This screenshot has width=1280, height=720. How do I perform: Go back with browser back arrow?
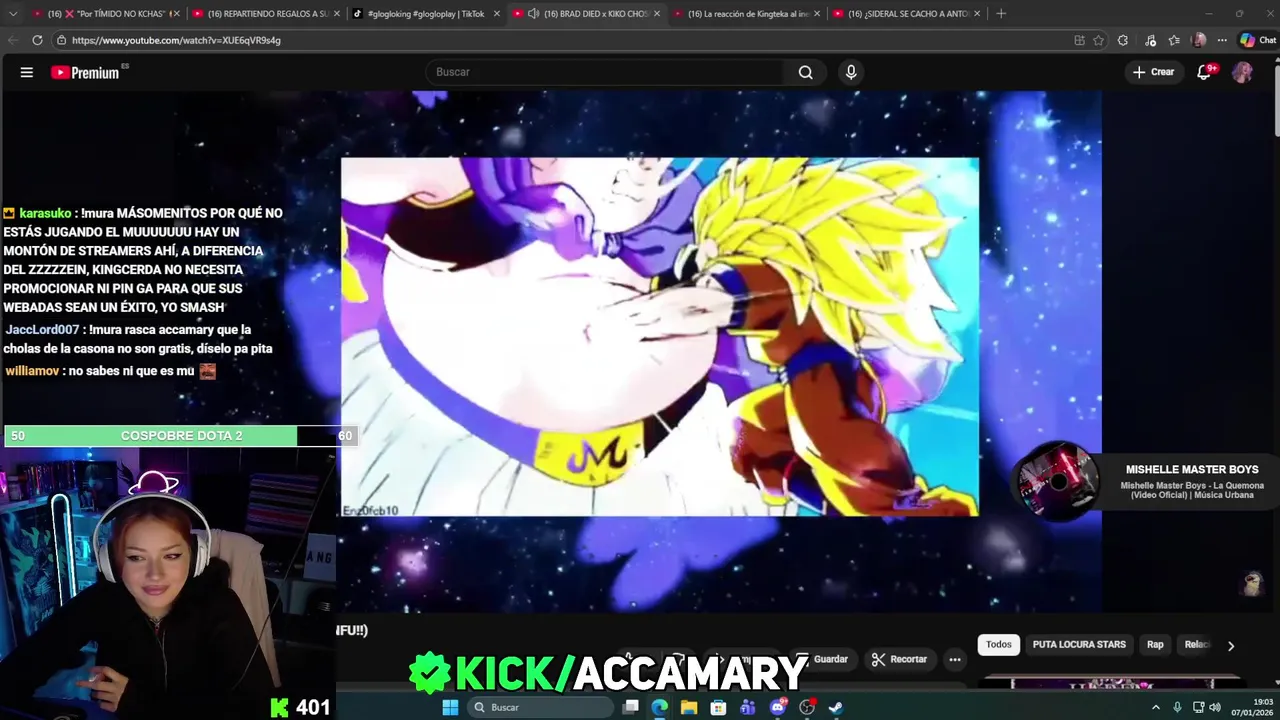pyautogui.click(x=13, y=40)
